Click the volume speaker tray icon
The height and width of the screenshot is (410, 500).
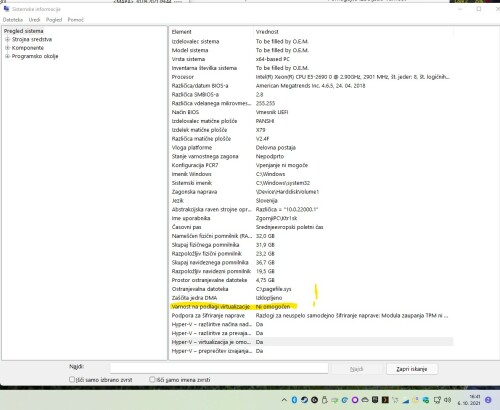tap(447, 400)
